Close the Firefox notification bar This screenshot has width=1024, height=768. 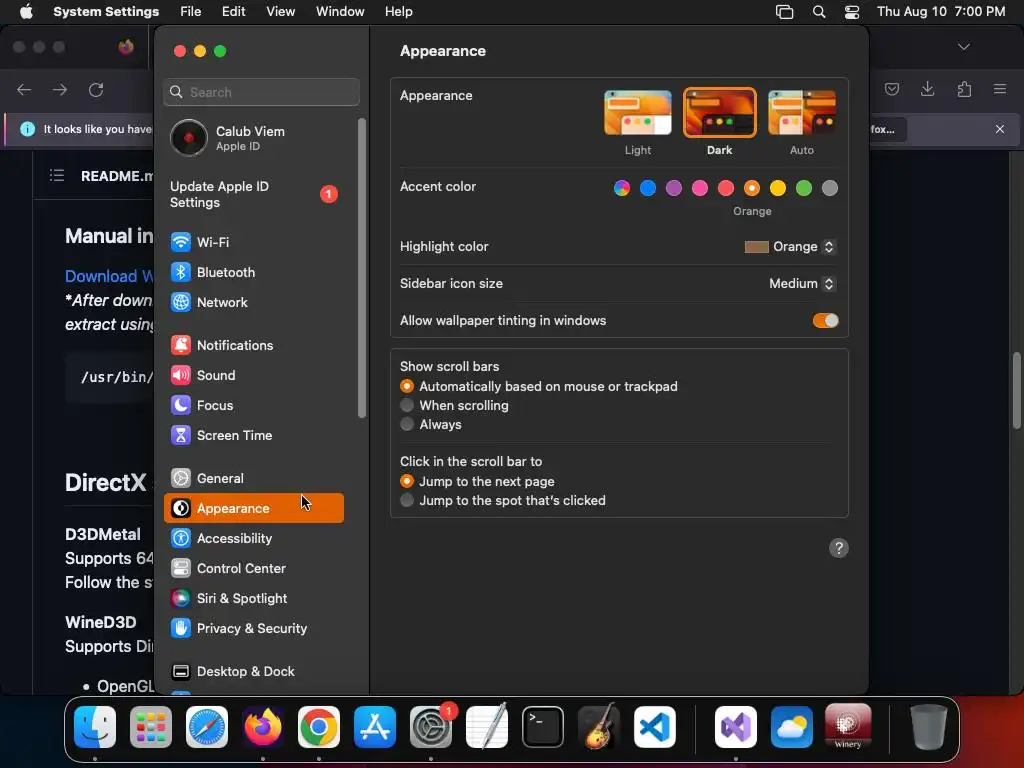pos(1000,129)
